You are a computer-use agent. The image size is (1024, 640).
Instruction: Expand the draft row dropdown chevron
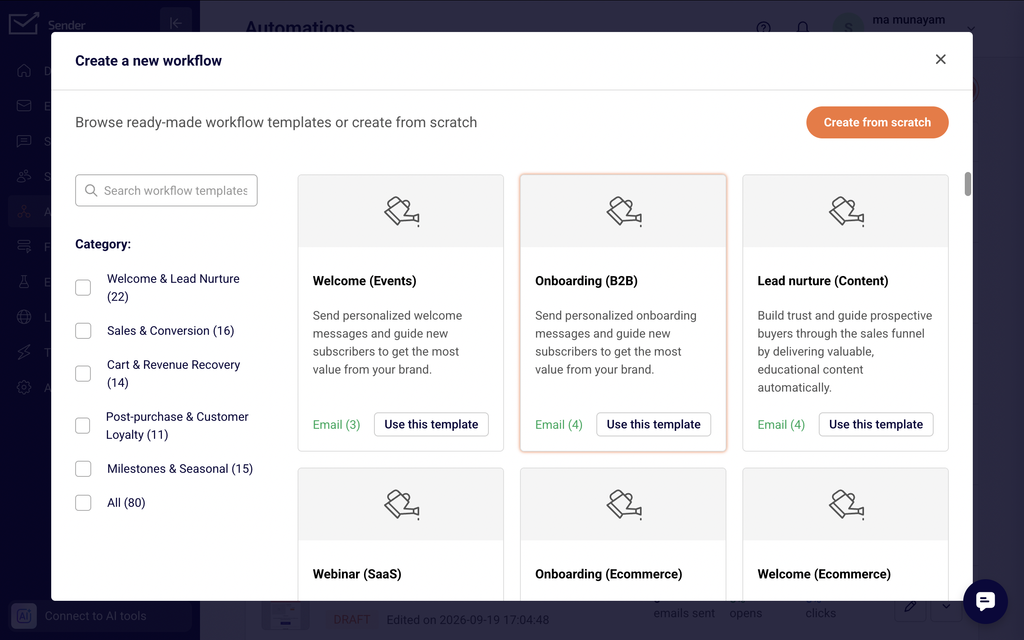(x=946, y=607)
